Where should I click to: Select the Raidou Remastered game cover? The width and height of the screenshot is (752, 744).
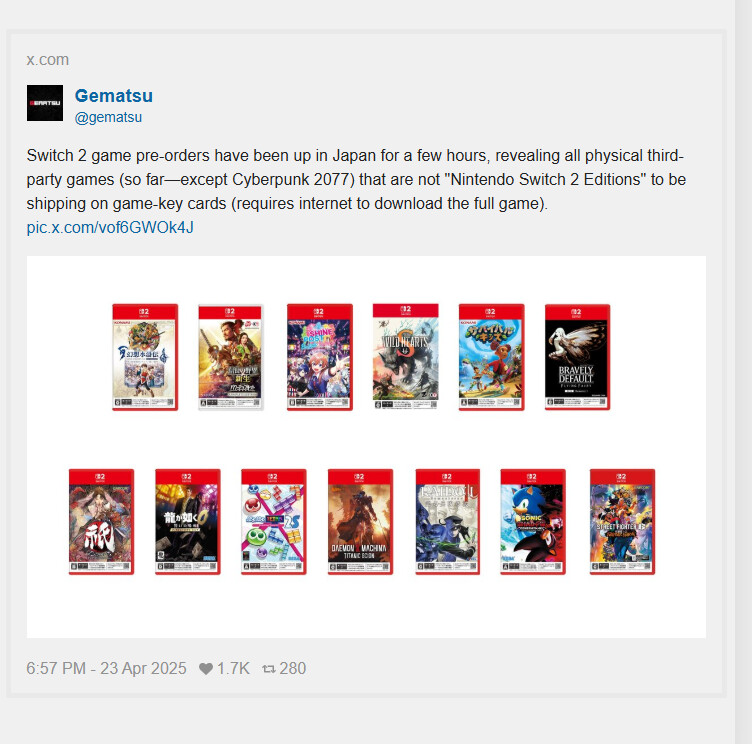pos(447,522)
